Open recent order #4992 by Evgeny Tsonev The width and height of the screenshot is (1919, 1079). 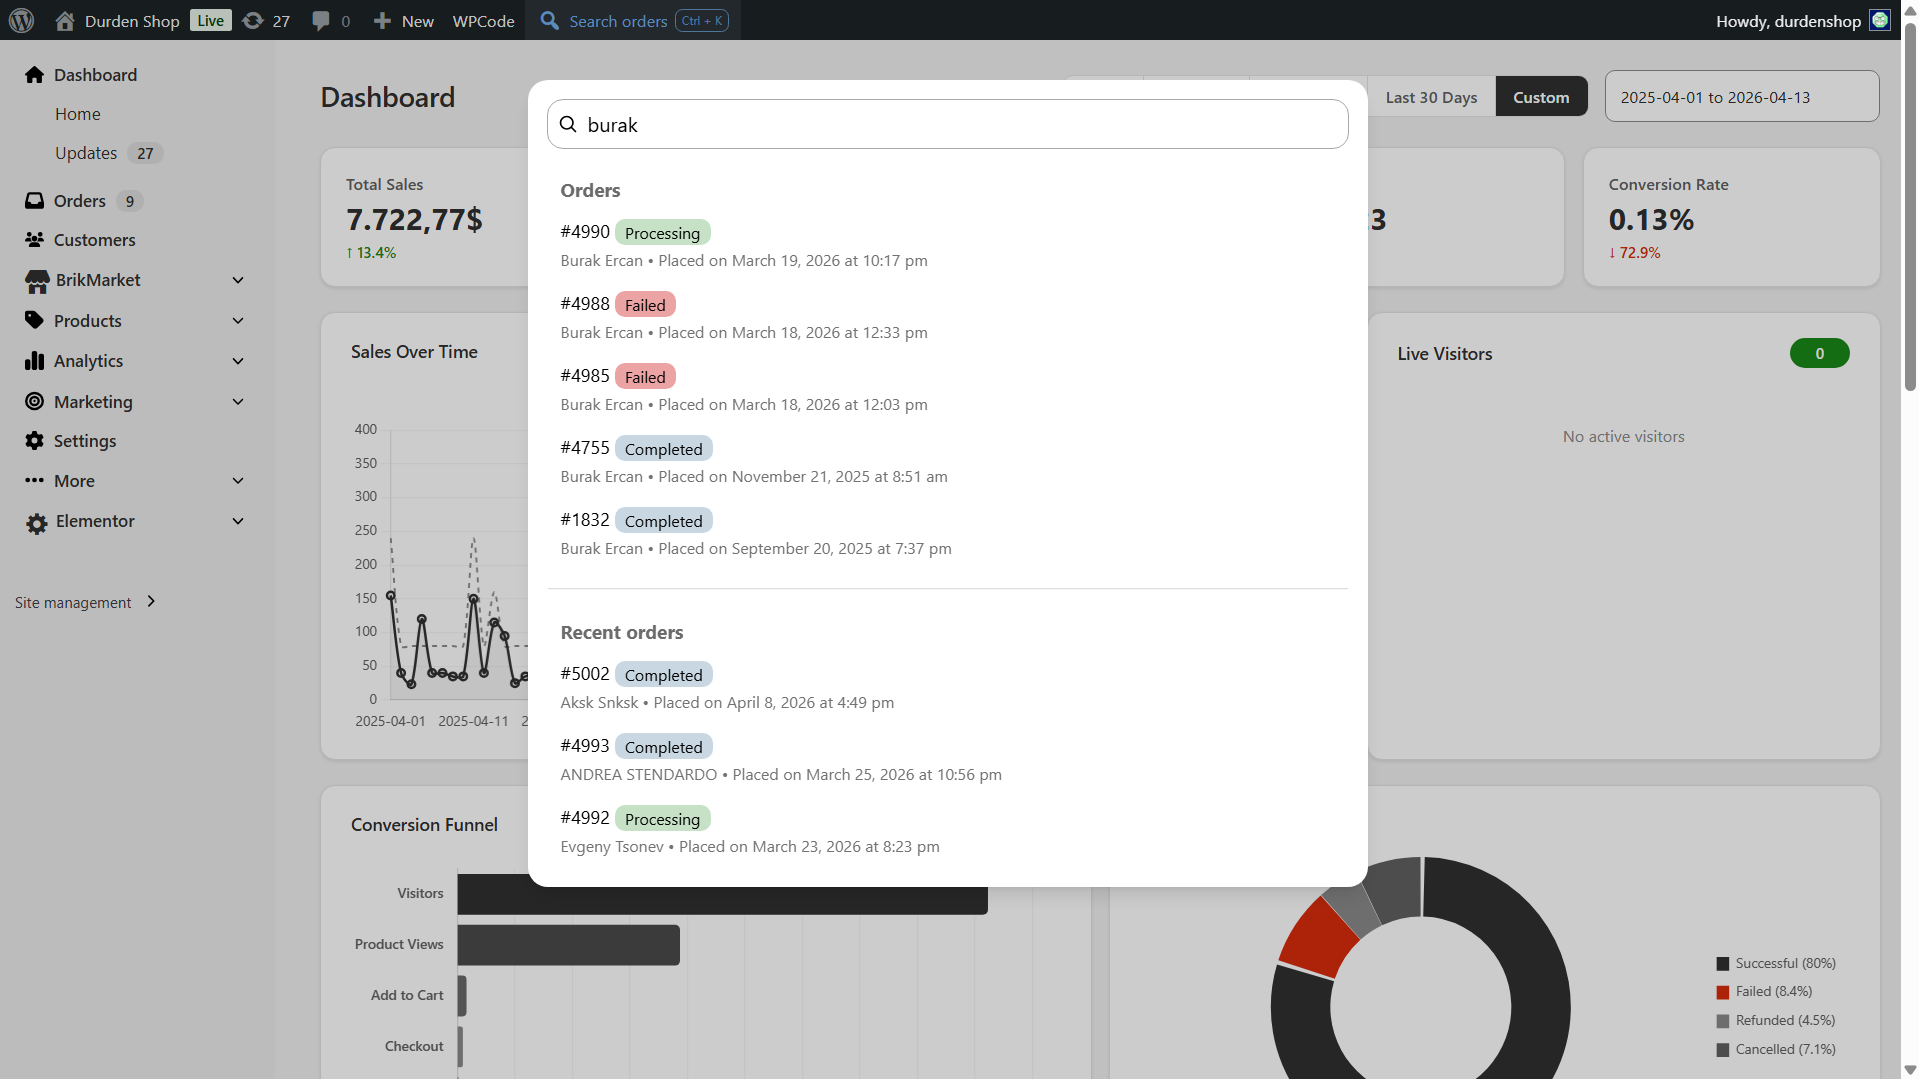948,831
